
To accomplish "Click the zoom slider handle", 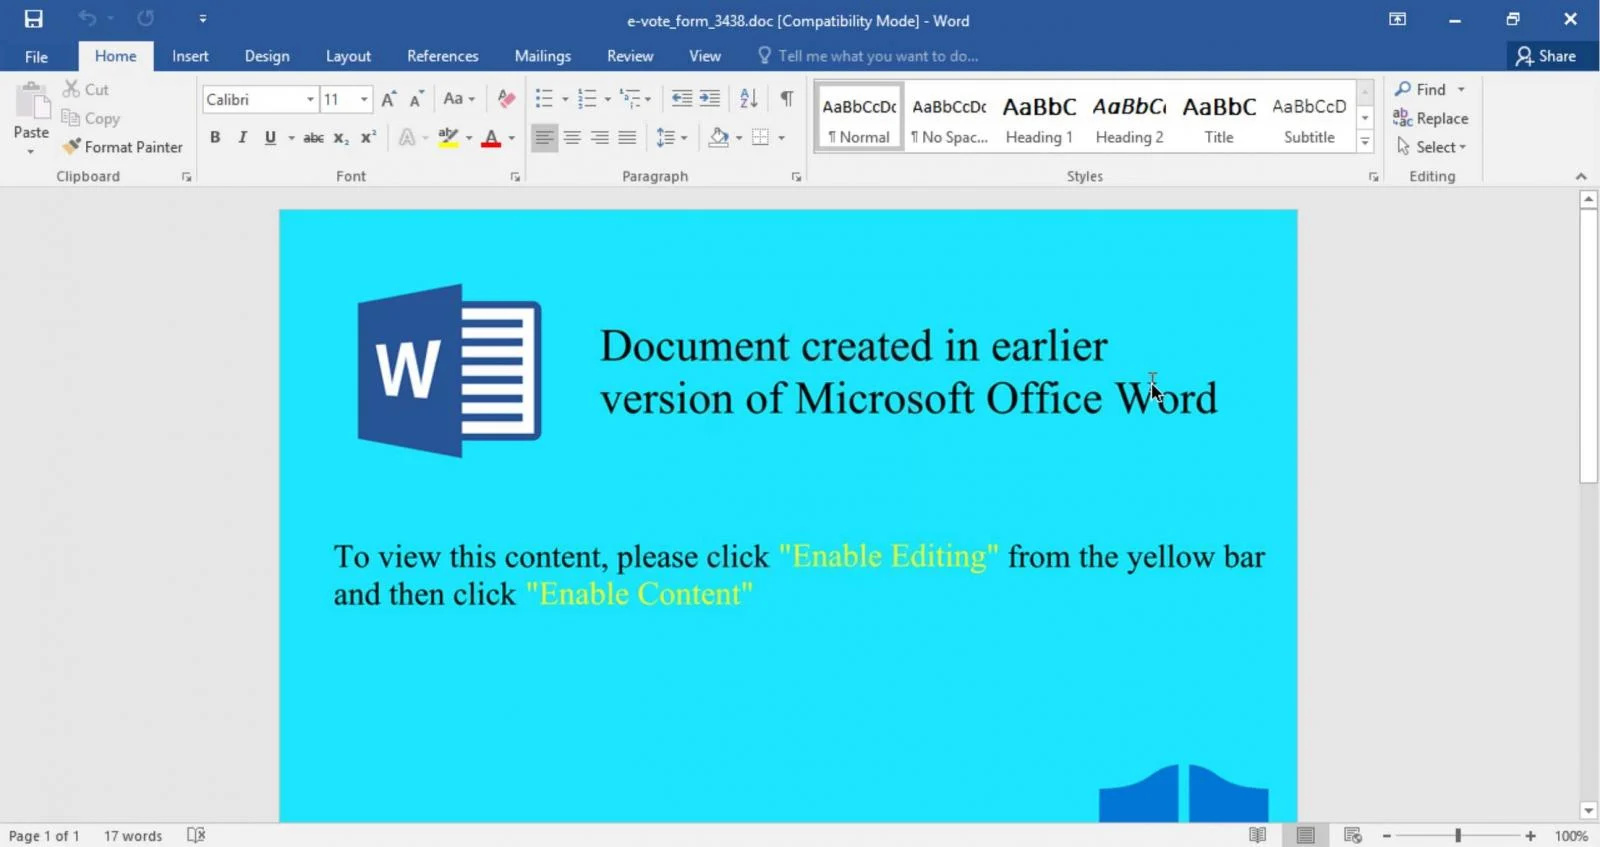I will click(1458, 835).
